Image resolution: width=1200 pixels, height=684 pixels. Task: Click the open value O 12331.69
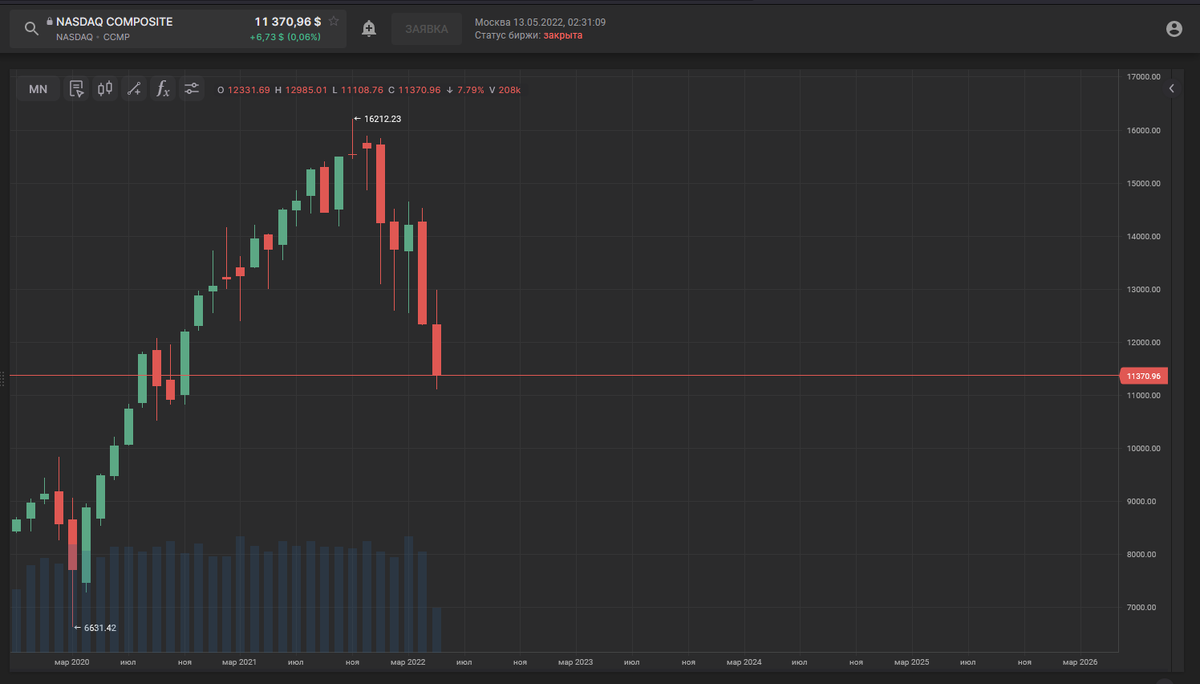coord(243,90)
